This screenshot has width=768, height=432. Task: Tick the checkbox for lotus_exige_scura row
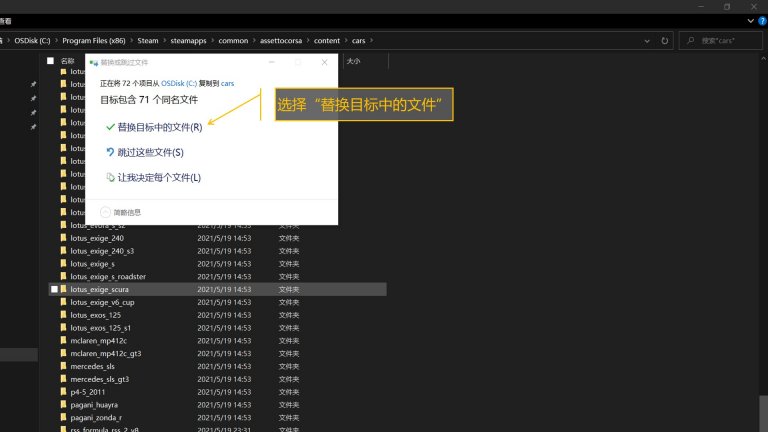coord(54,289)
